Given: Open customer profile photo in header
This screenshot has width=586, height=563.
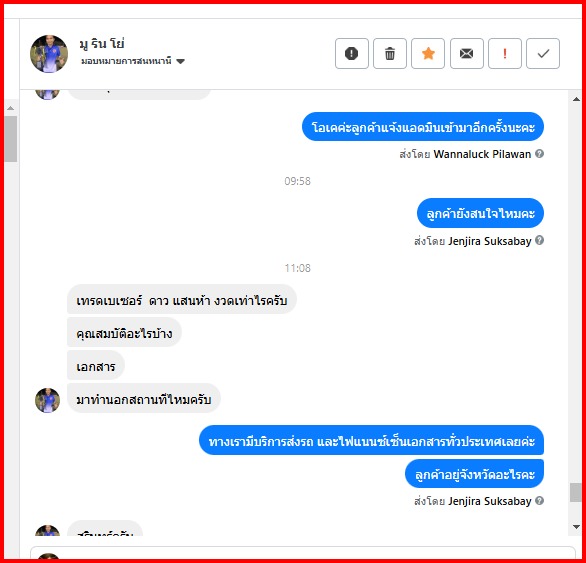Looking at the screenshot, I should [x=49, y=54].
